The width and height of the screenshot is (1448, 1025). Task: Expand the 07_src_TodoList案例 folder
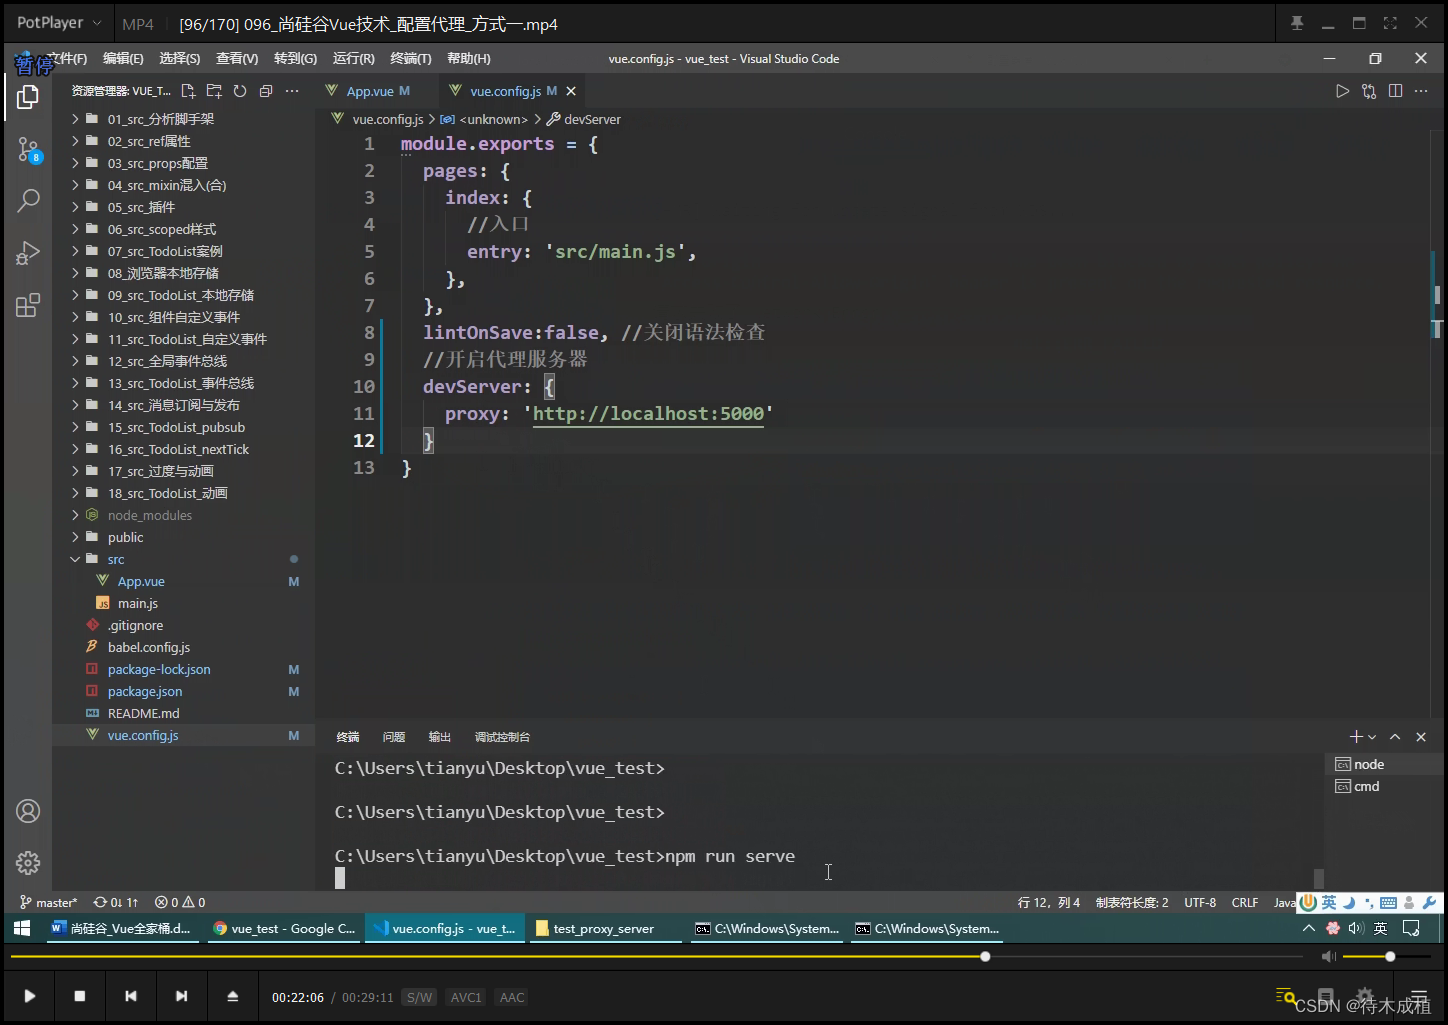[183, 251]
